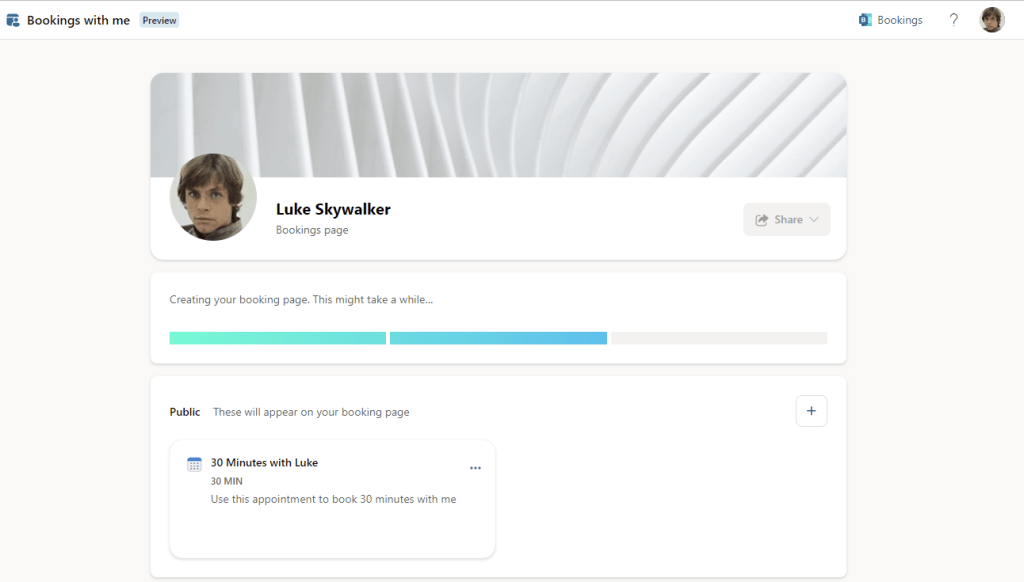1024x582 pixels.
Task: Click the middle blue progress bar segment
Action: tap(498, 338)
